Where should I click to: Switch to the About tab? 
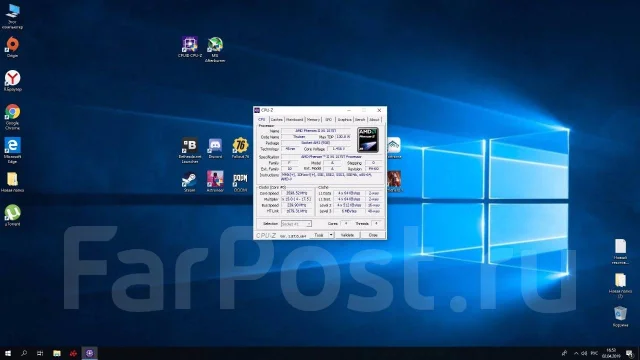click(x=374, y=120)
